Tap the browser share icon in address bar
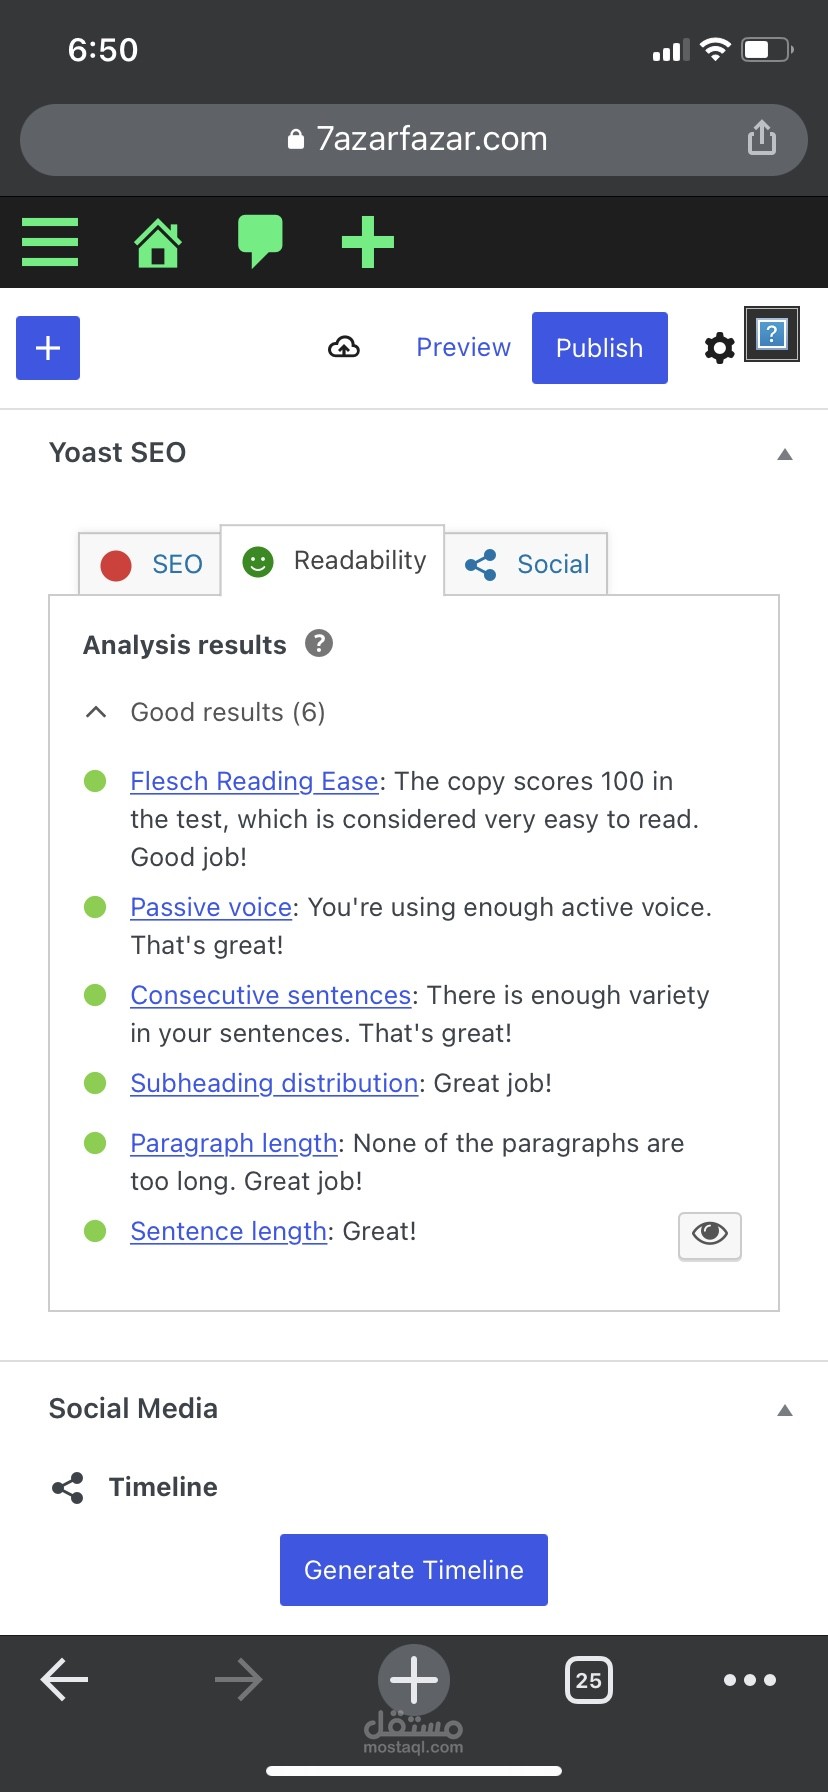Screen dimensions: 828x1792 click(x=762, y=139)
